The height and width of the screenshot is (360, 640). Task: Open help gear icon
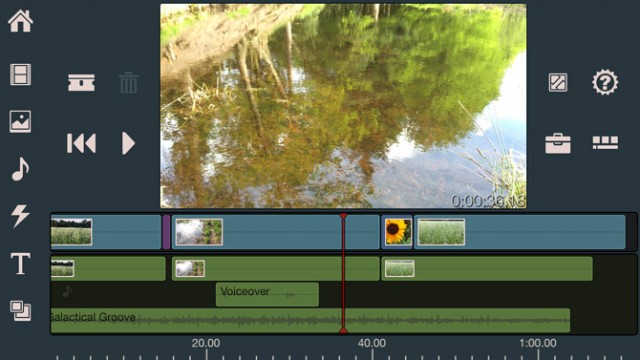(x=605, y=82)
